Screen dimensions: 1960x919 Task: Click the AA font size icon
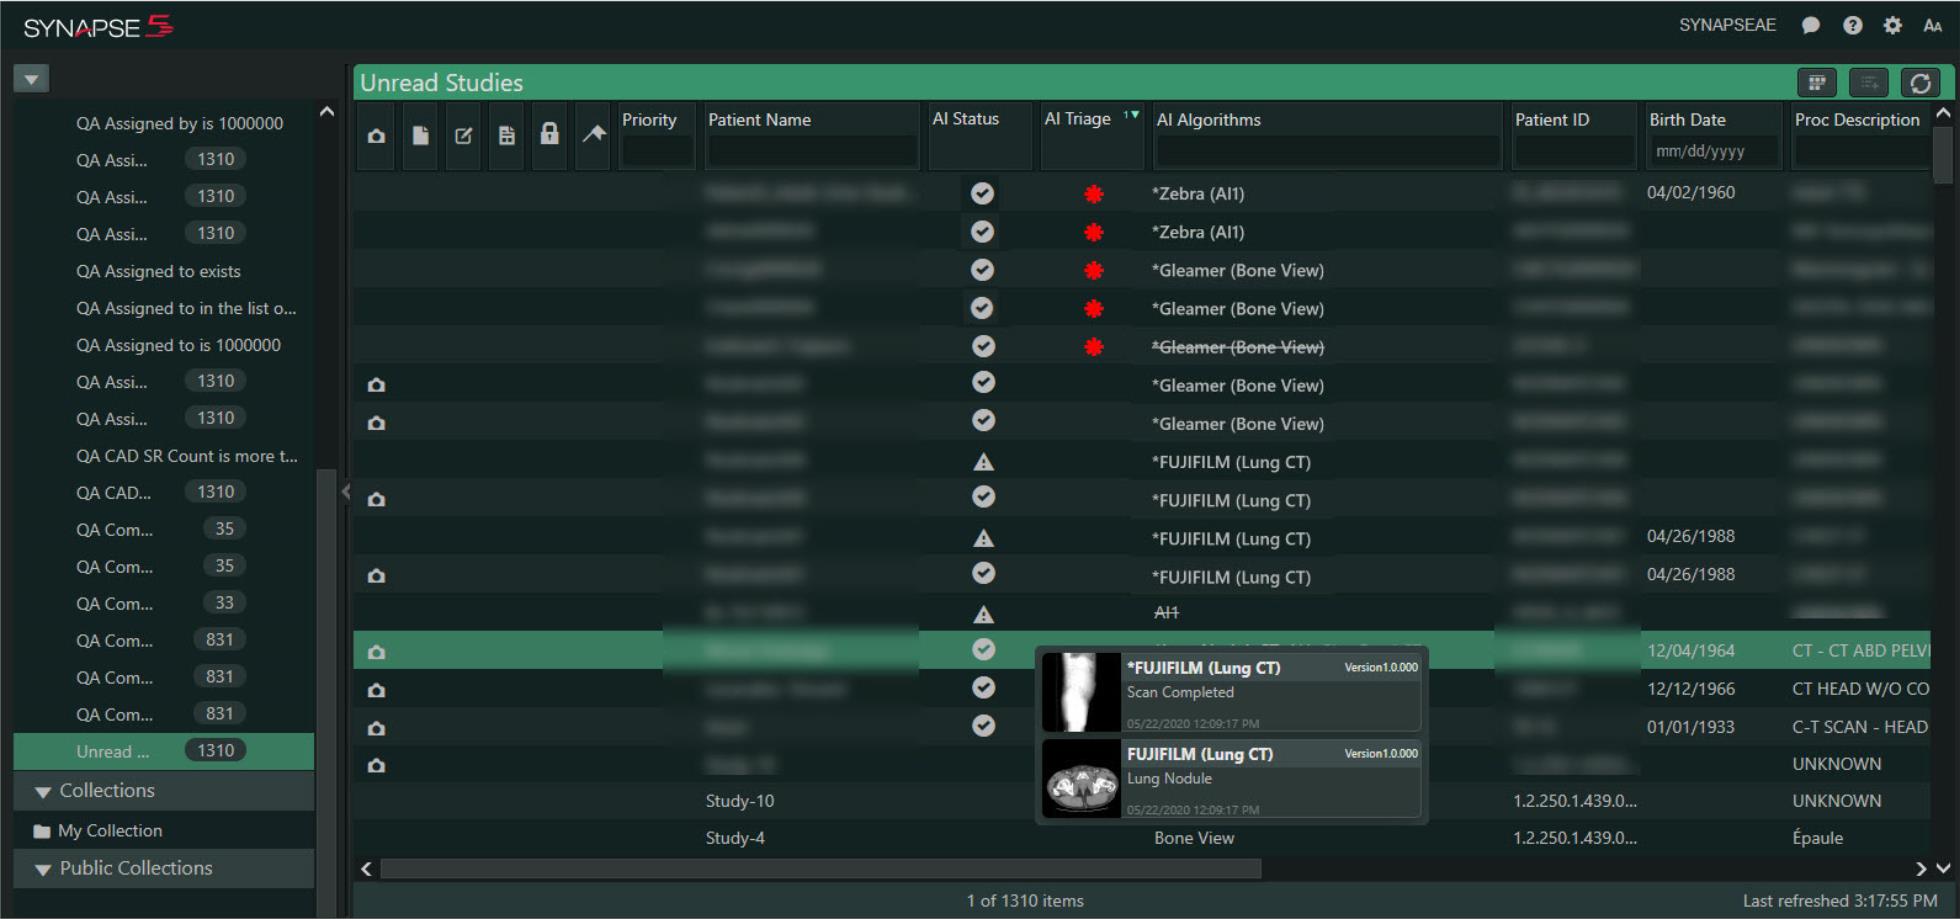[1932, 26]
